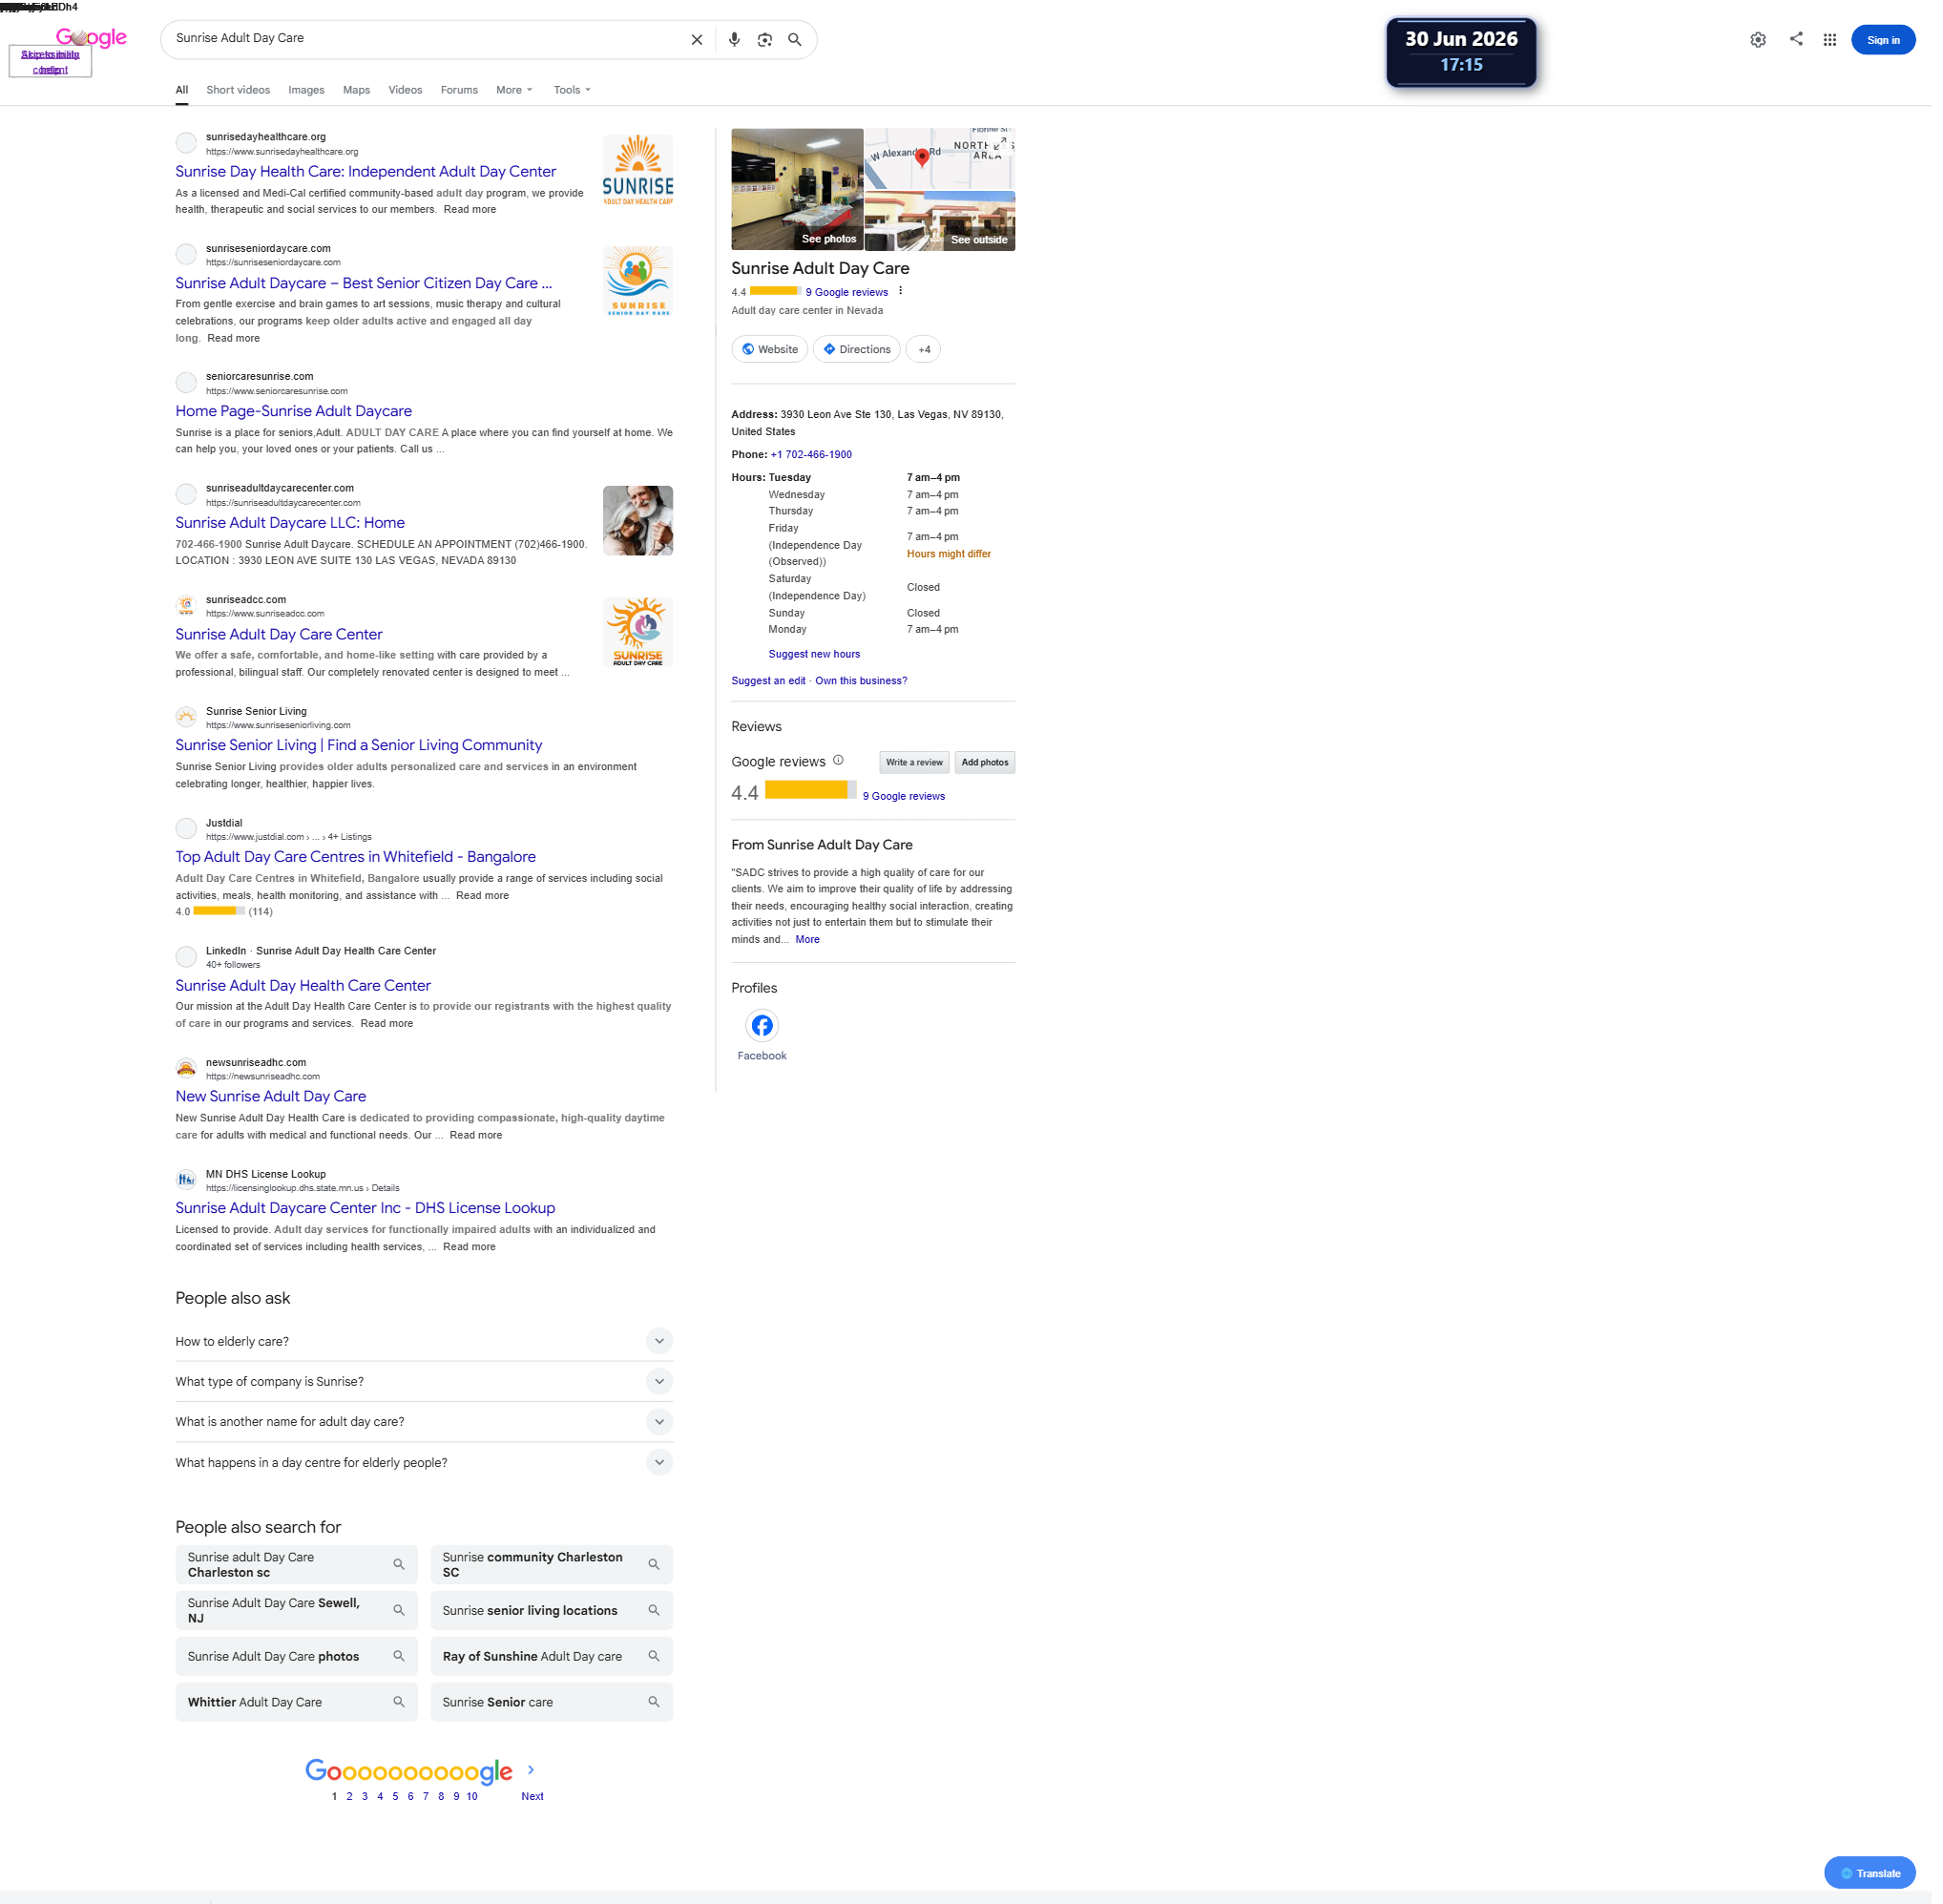
Task: Click the Sunrise Senior Living favicon
Action: [x=186, y=716]
